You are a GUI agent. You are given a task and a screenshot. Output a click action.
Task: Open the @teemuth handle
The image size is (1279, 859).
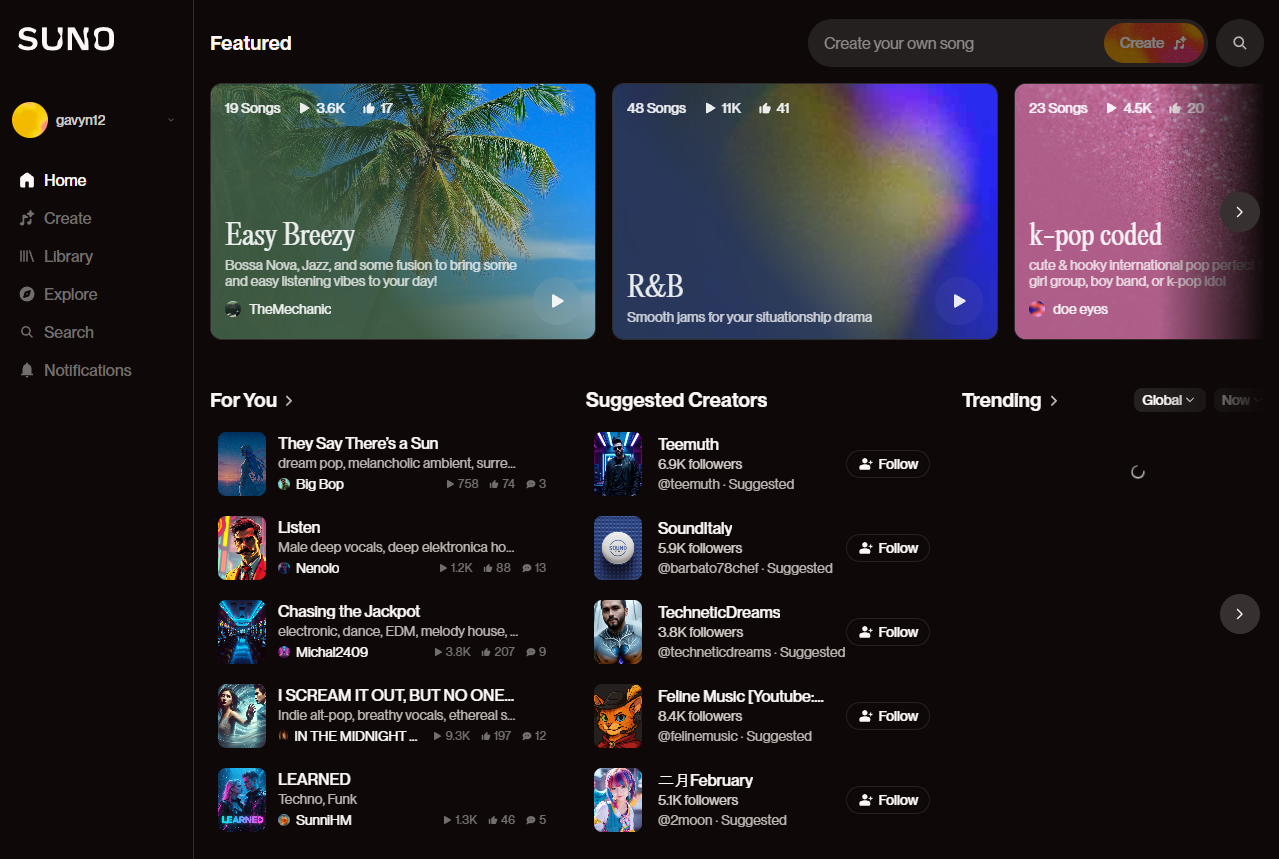pyautogui.click(x=689, y=484)
